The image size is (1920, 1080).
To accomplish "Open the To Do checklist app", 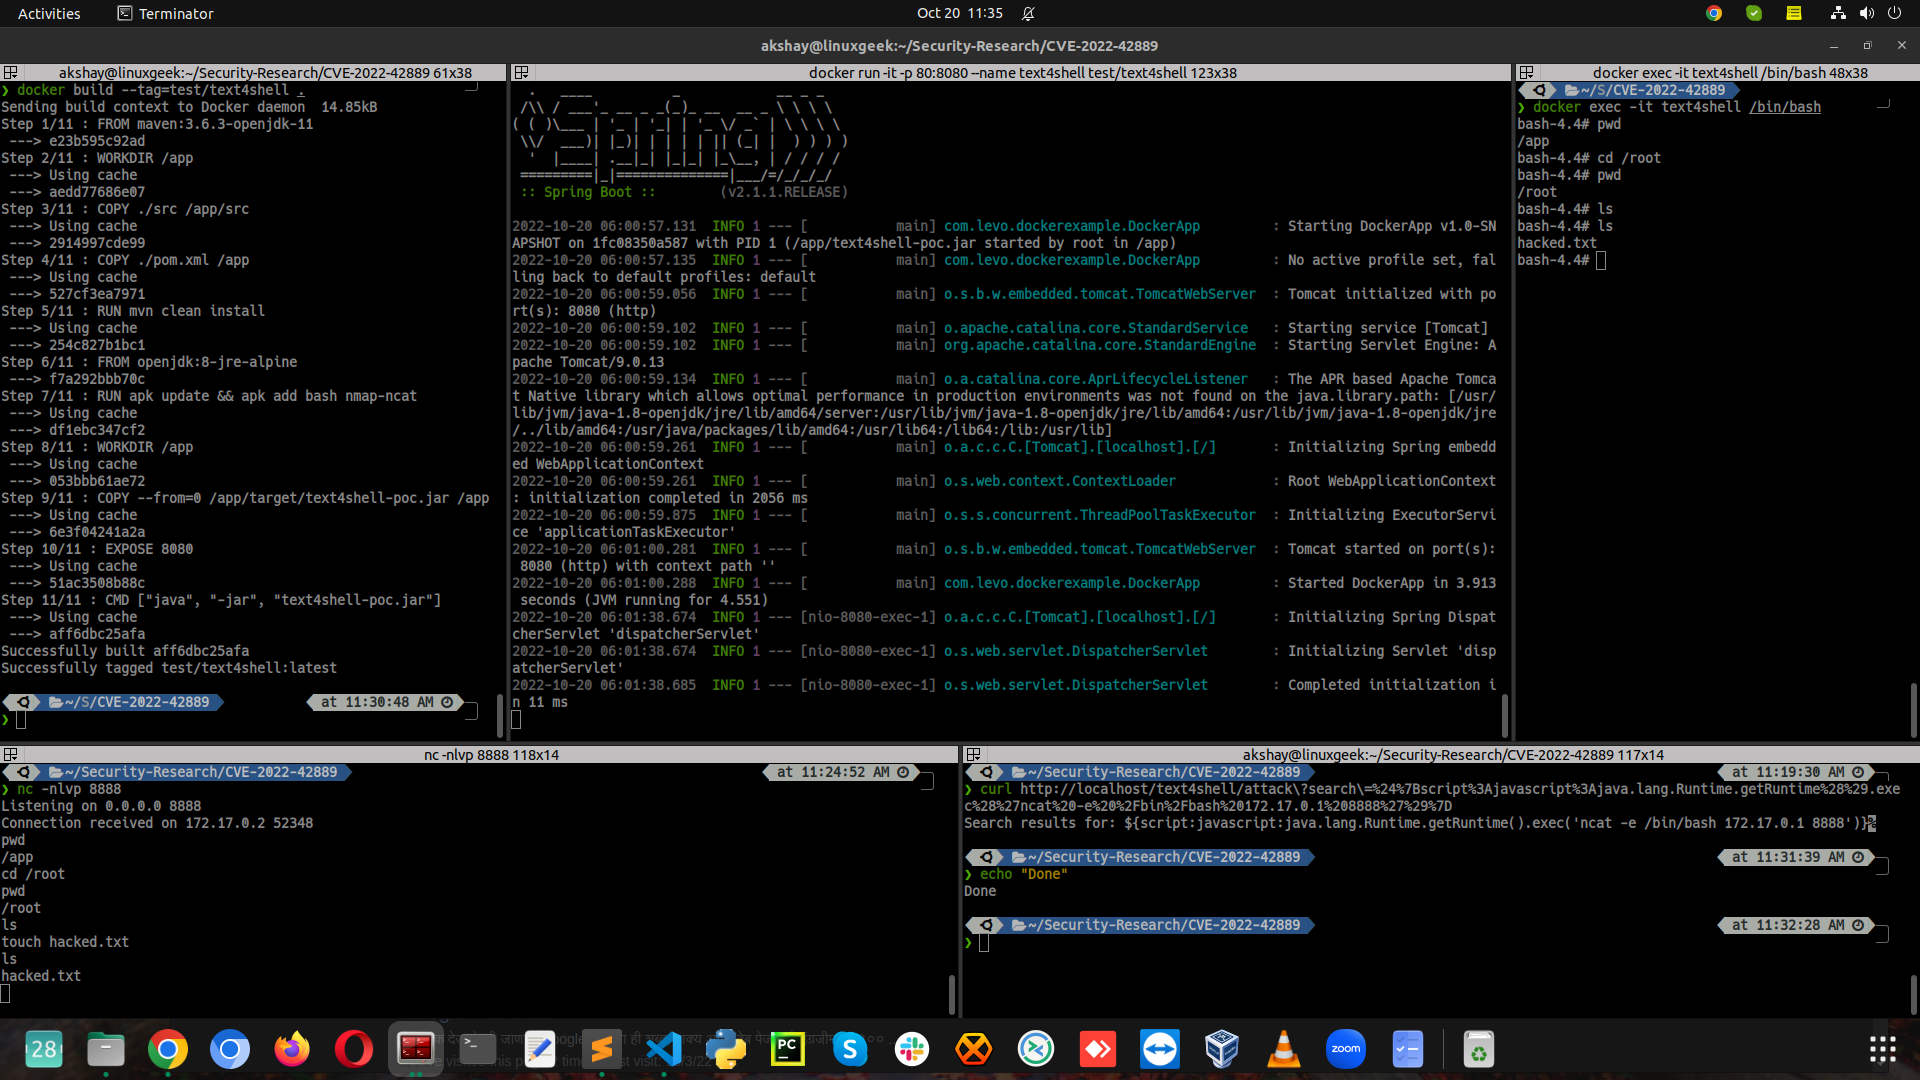I will 1408,1049.
